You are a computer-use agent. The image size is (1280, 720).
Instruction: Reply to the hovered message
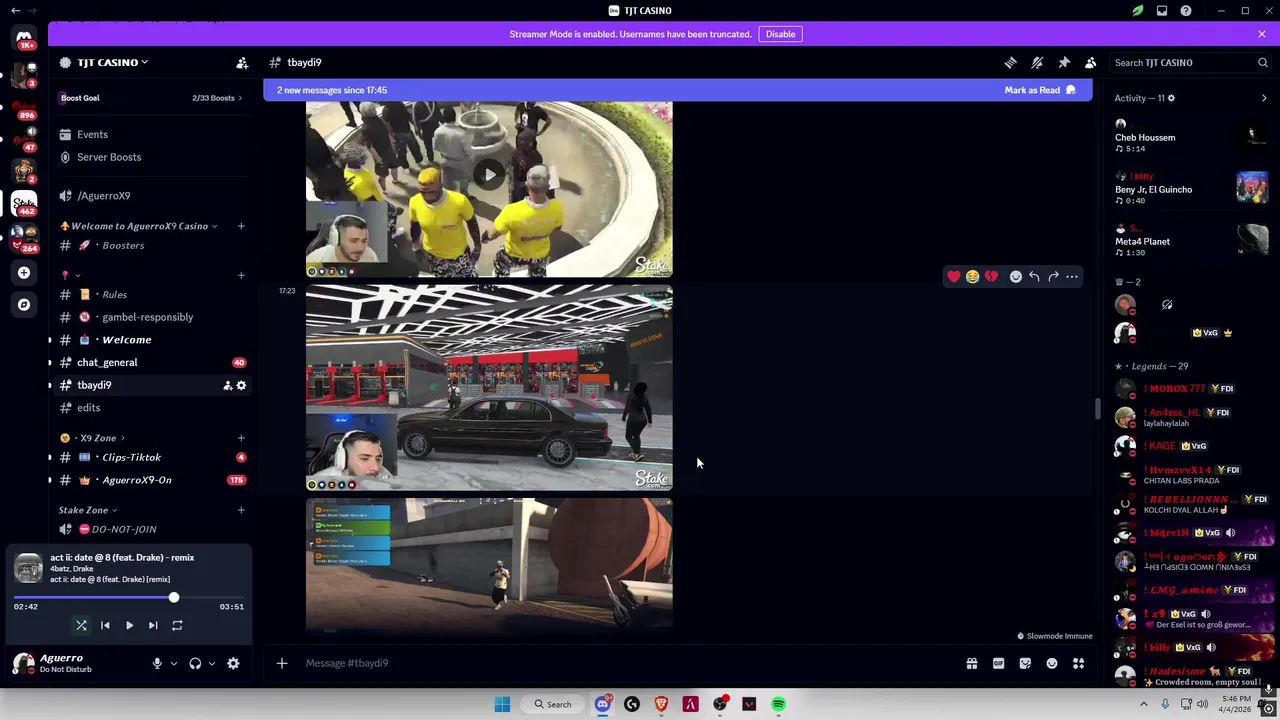tap(1034, 276)
